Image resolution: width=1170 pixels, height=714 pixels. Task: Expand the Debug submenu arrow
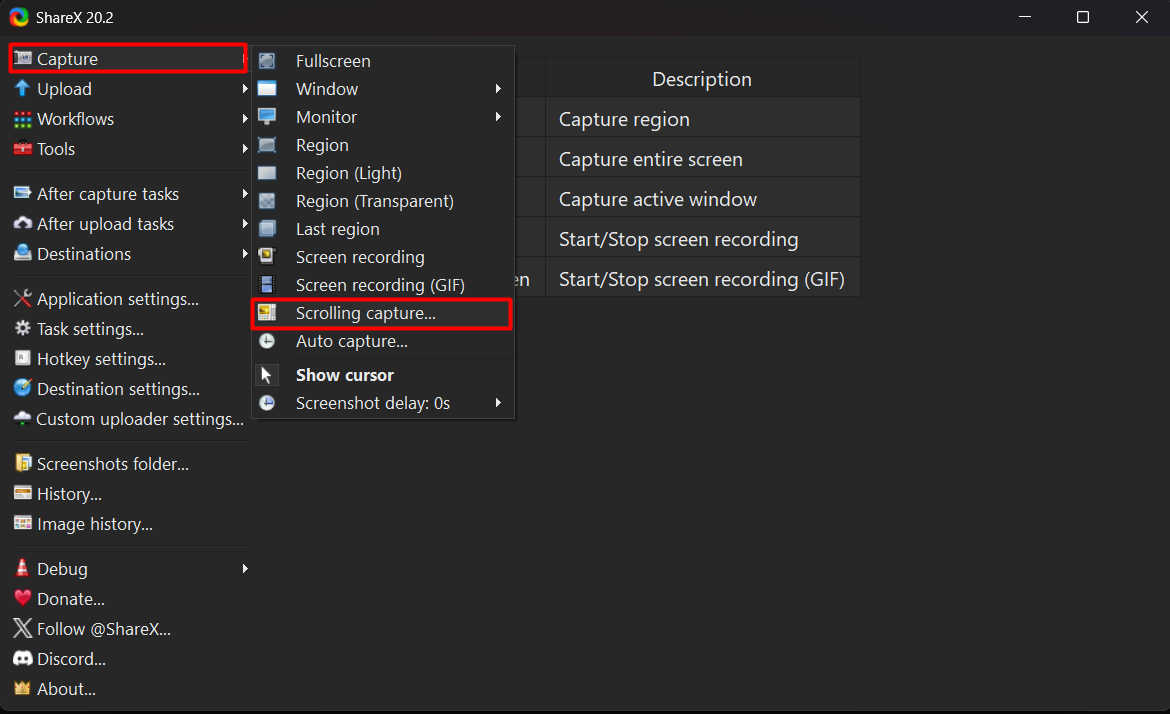point(245,569)
